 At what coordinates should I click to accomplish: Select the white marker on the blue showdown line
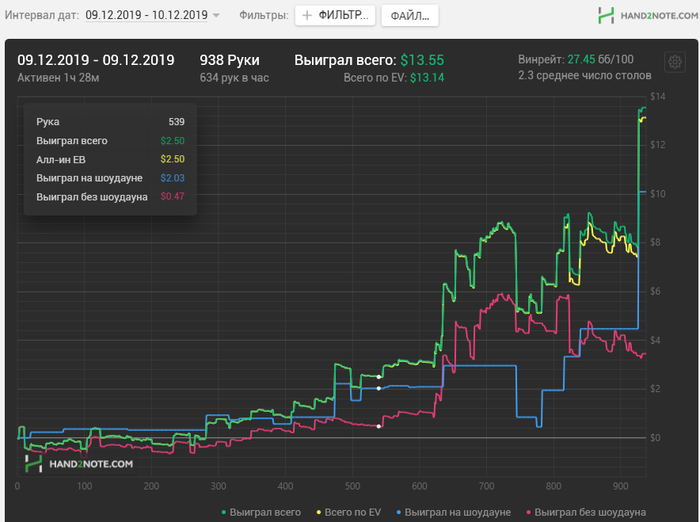point(378,388)
